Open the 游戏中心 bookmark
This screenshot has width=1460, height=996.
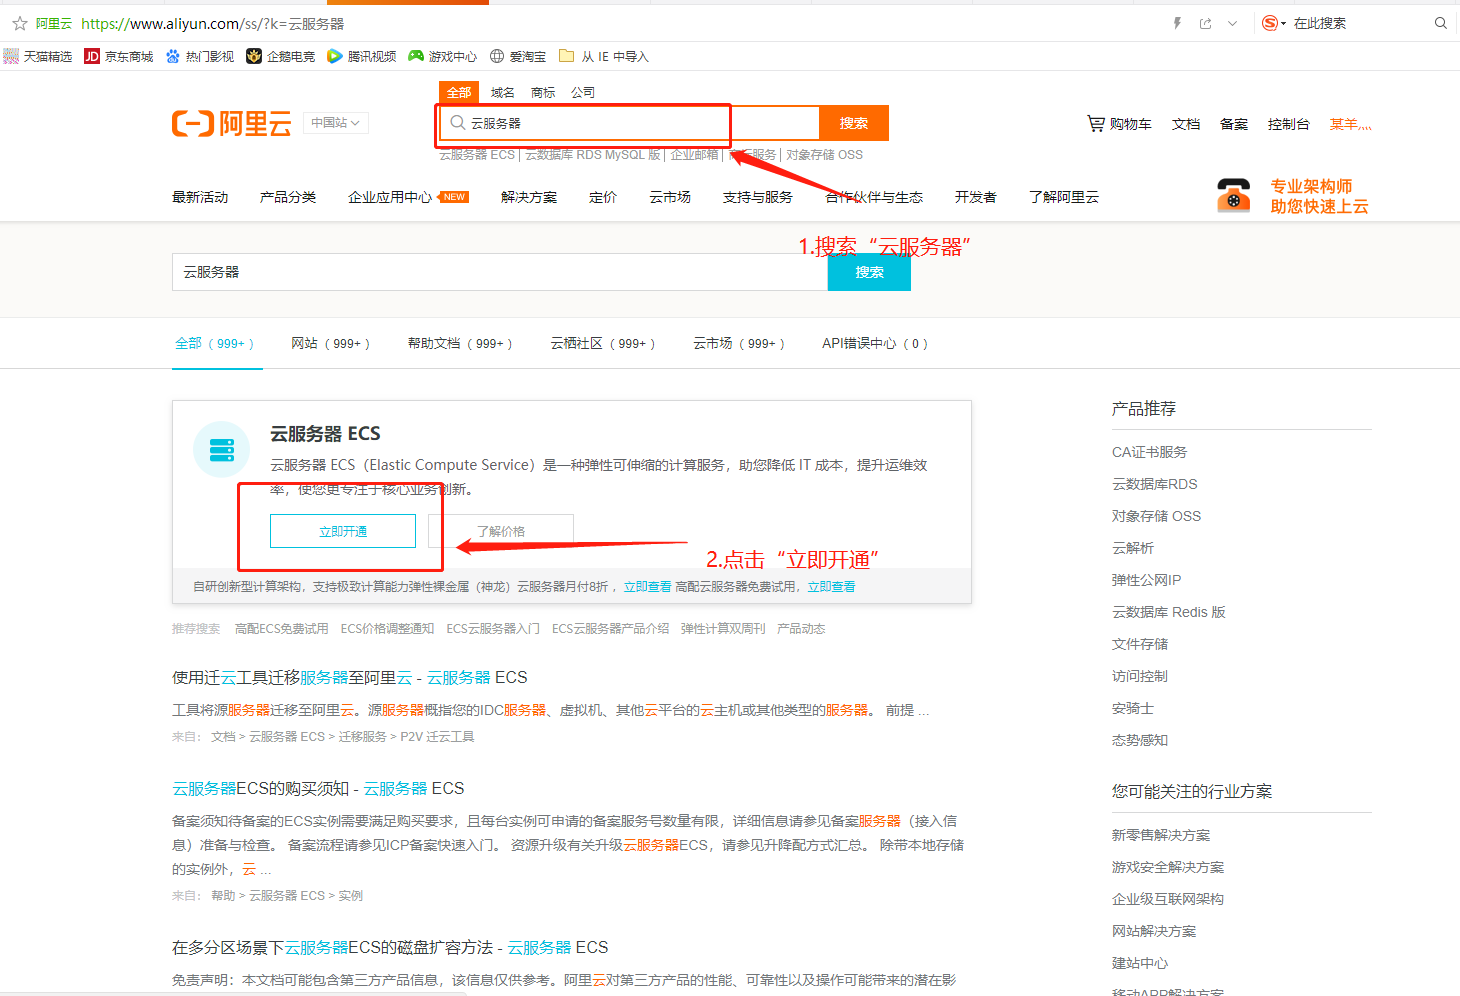[443, 56]
